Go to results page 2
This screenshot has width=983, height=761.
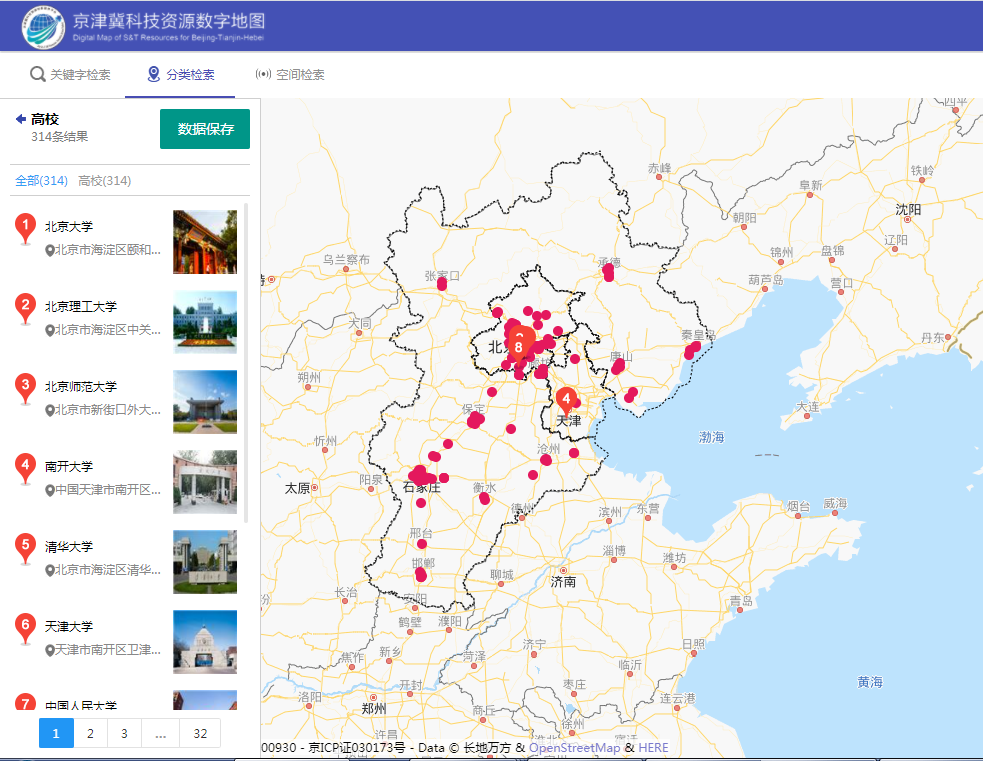click(90, 733)
